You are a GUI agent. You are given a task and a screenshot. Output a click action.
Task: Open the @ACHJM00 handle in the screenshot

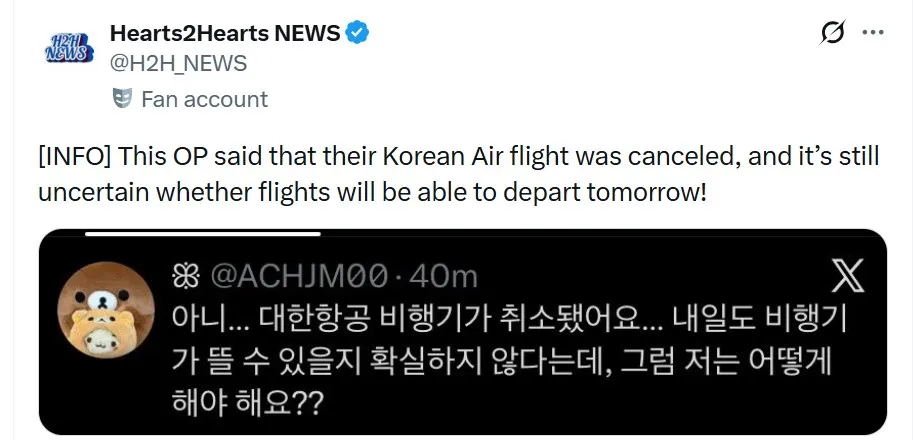(x=298, y=276)
